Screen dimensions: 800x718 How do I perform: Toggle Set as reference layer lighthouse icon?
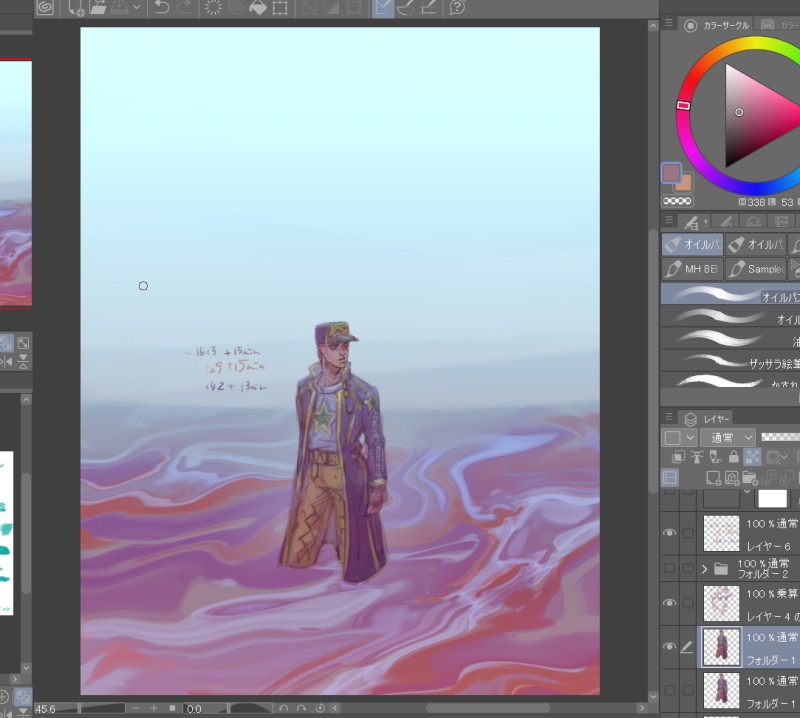696,457
